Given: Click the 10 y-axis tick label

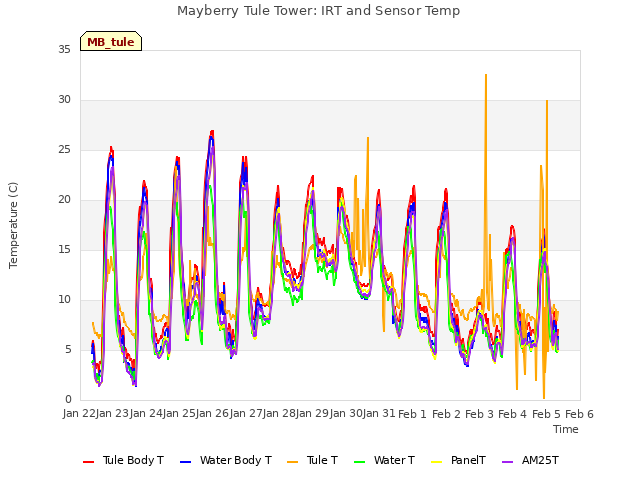Looking at the screenshot, I should (x=64, y=300).
